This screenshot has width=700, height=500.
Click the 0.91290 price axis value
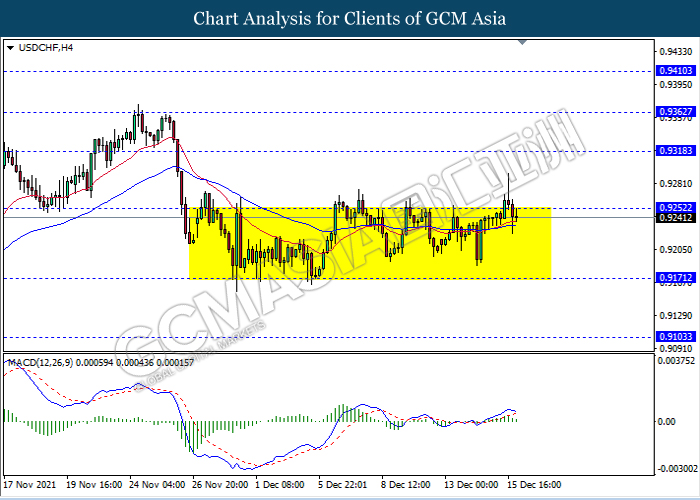click(676, 316)
